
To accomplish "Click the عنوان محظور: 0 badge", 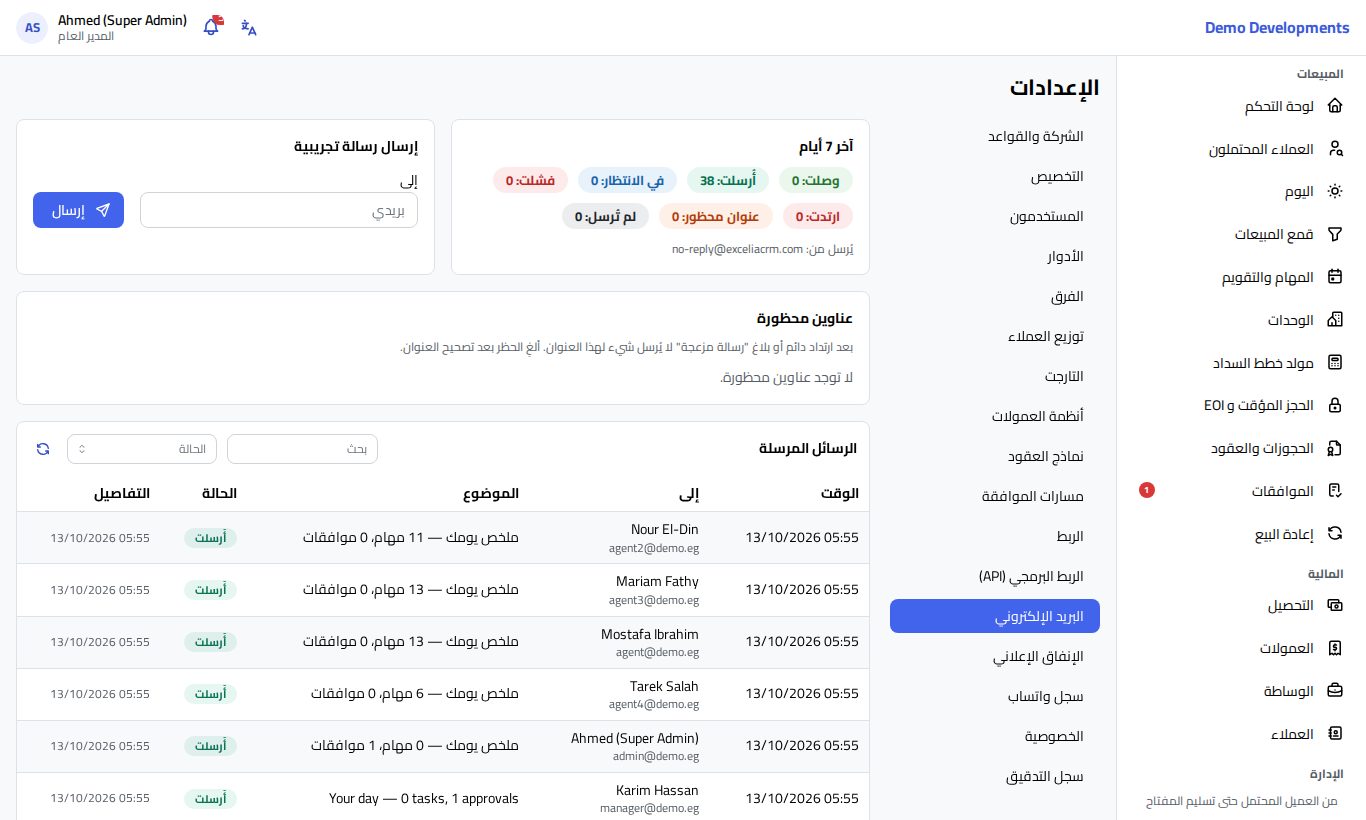I will (715, 216).
